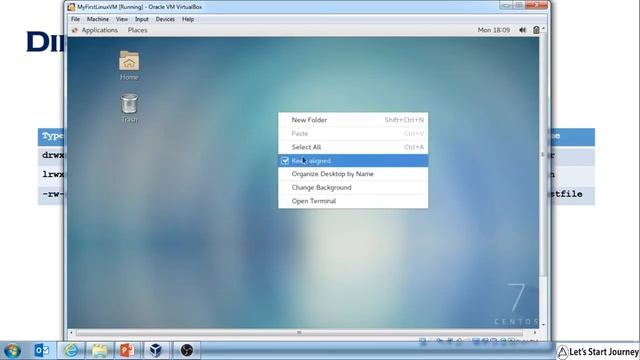Open the VirtualBox File menu
The image size is (640, 360).
tap(76, 19)
